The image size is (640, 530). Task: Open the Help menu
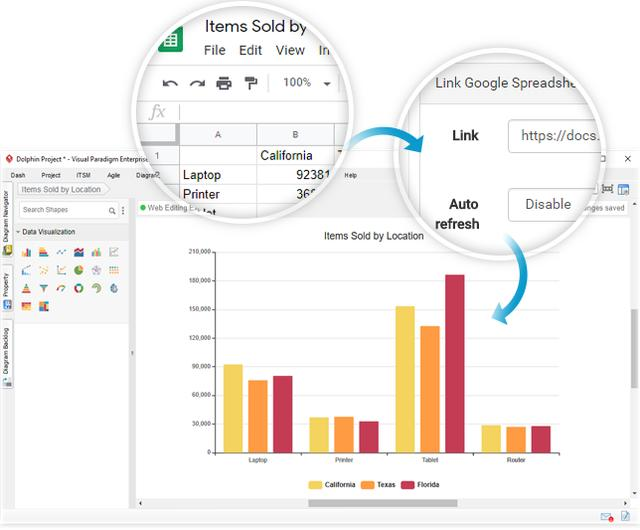tap(350, 175)
